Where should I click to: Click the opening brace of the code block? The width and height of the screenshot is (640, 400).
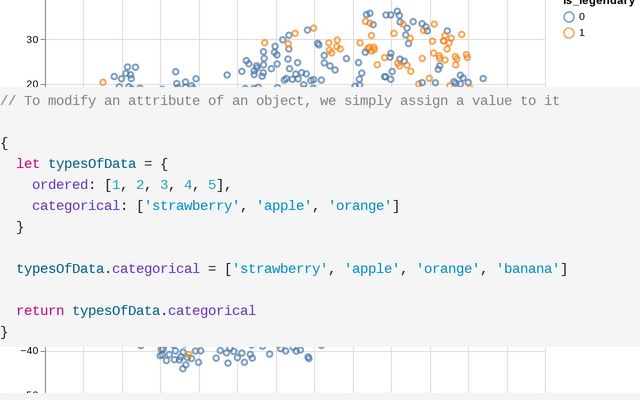(4, 143)
